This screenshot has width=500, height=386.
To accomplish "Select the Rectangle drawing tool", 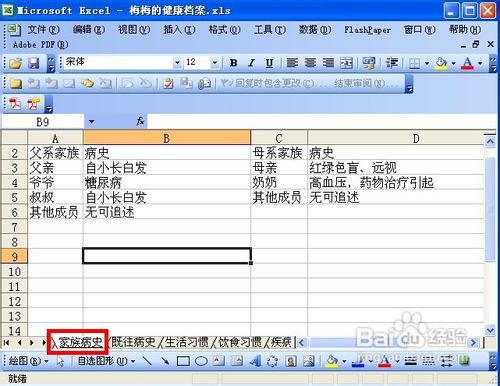I will 183,361.
